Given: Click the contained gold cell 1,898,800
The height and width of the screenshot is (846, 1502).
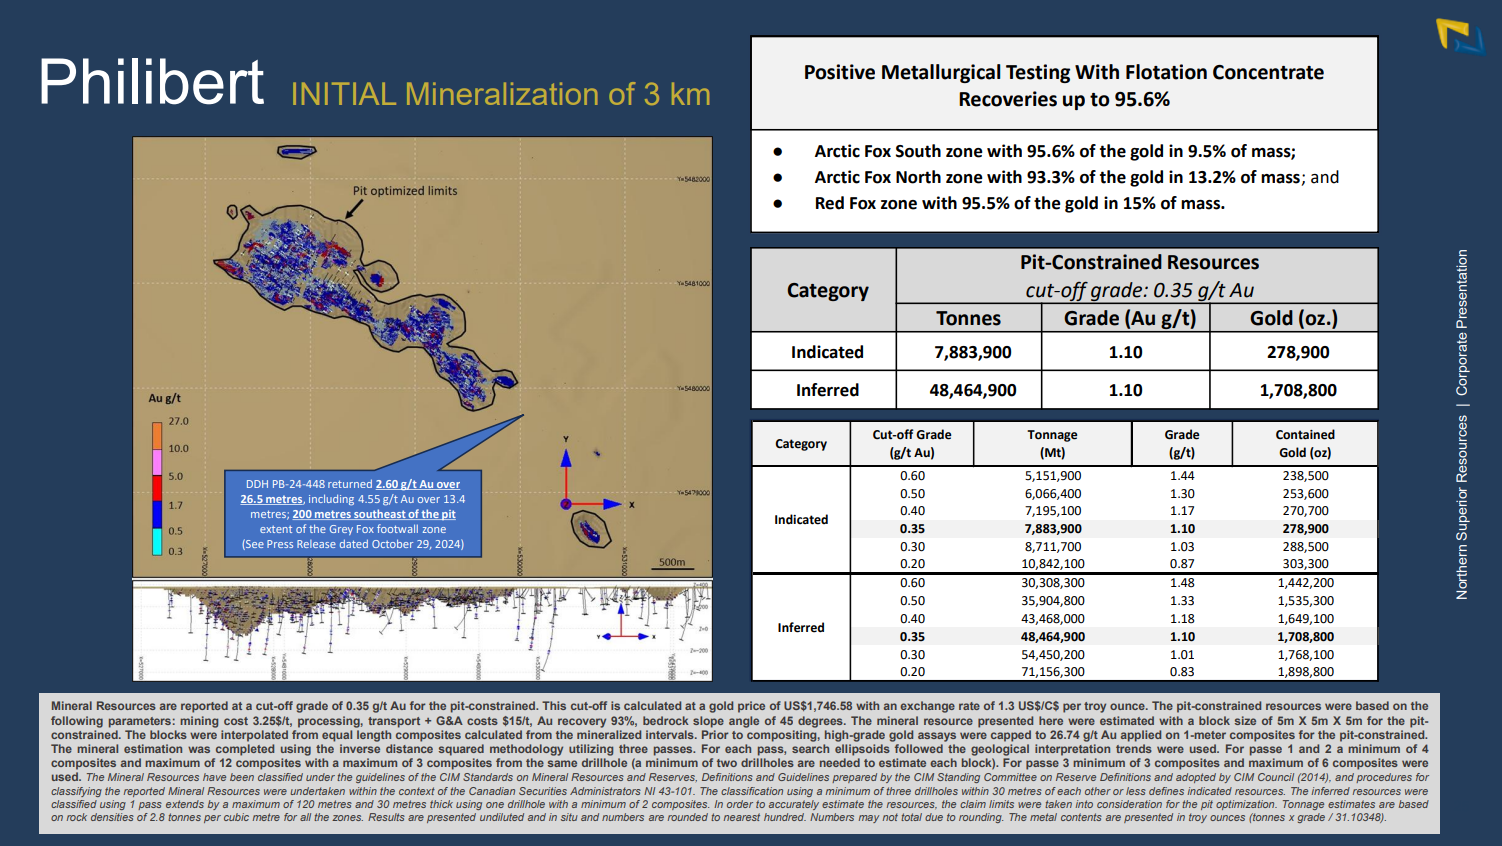Looking at the screenshot, I should 1306,672.
